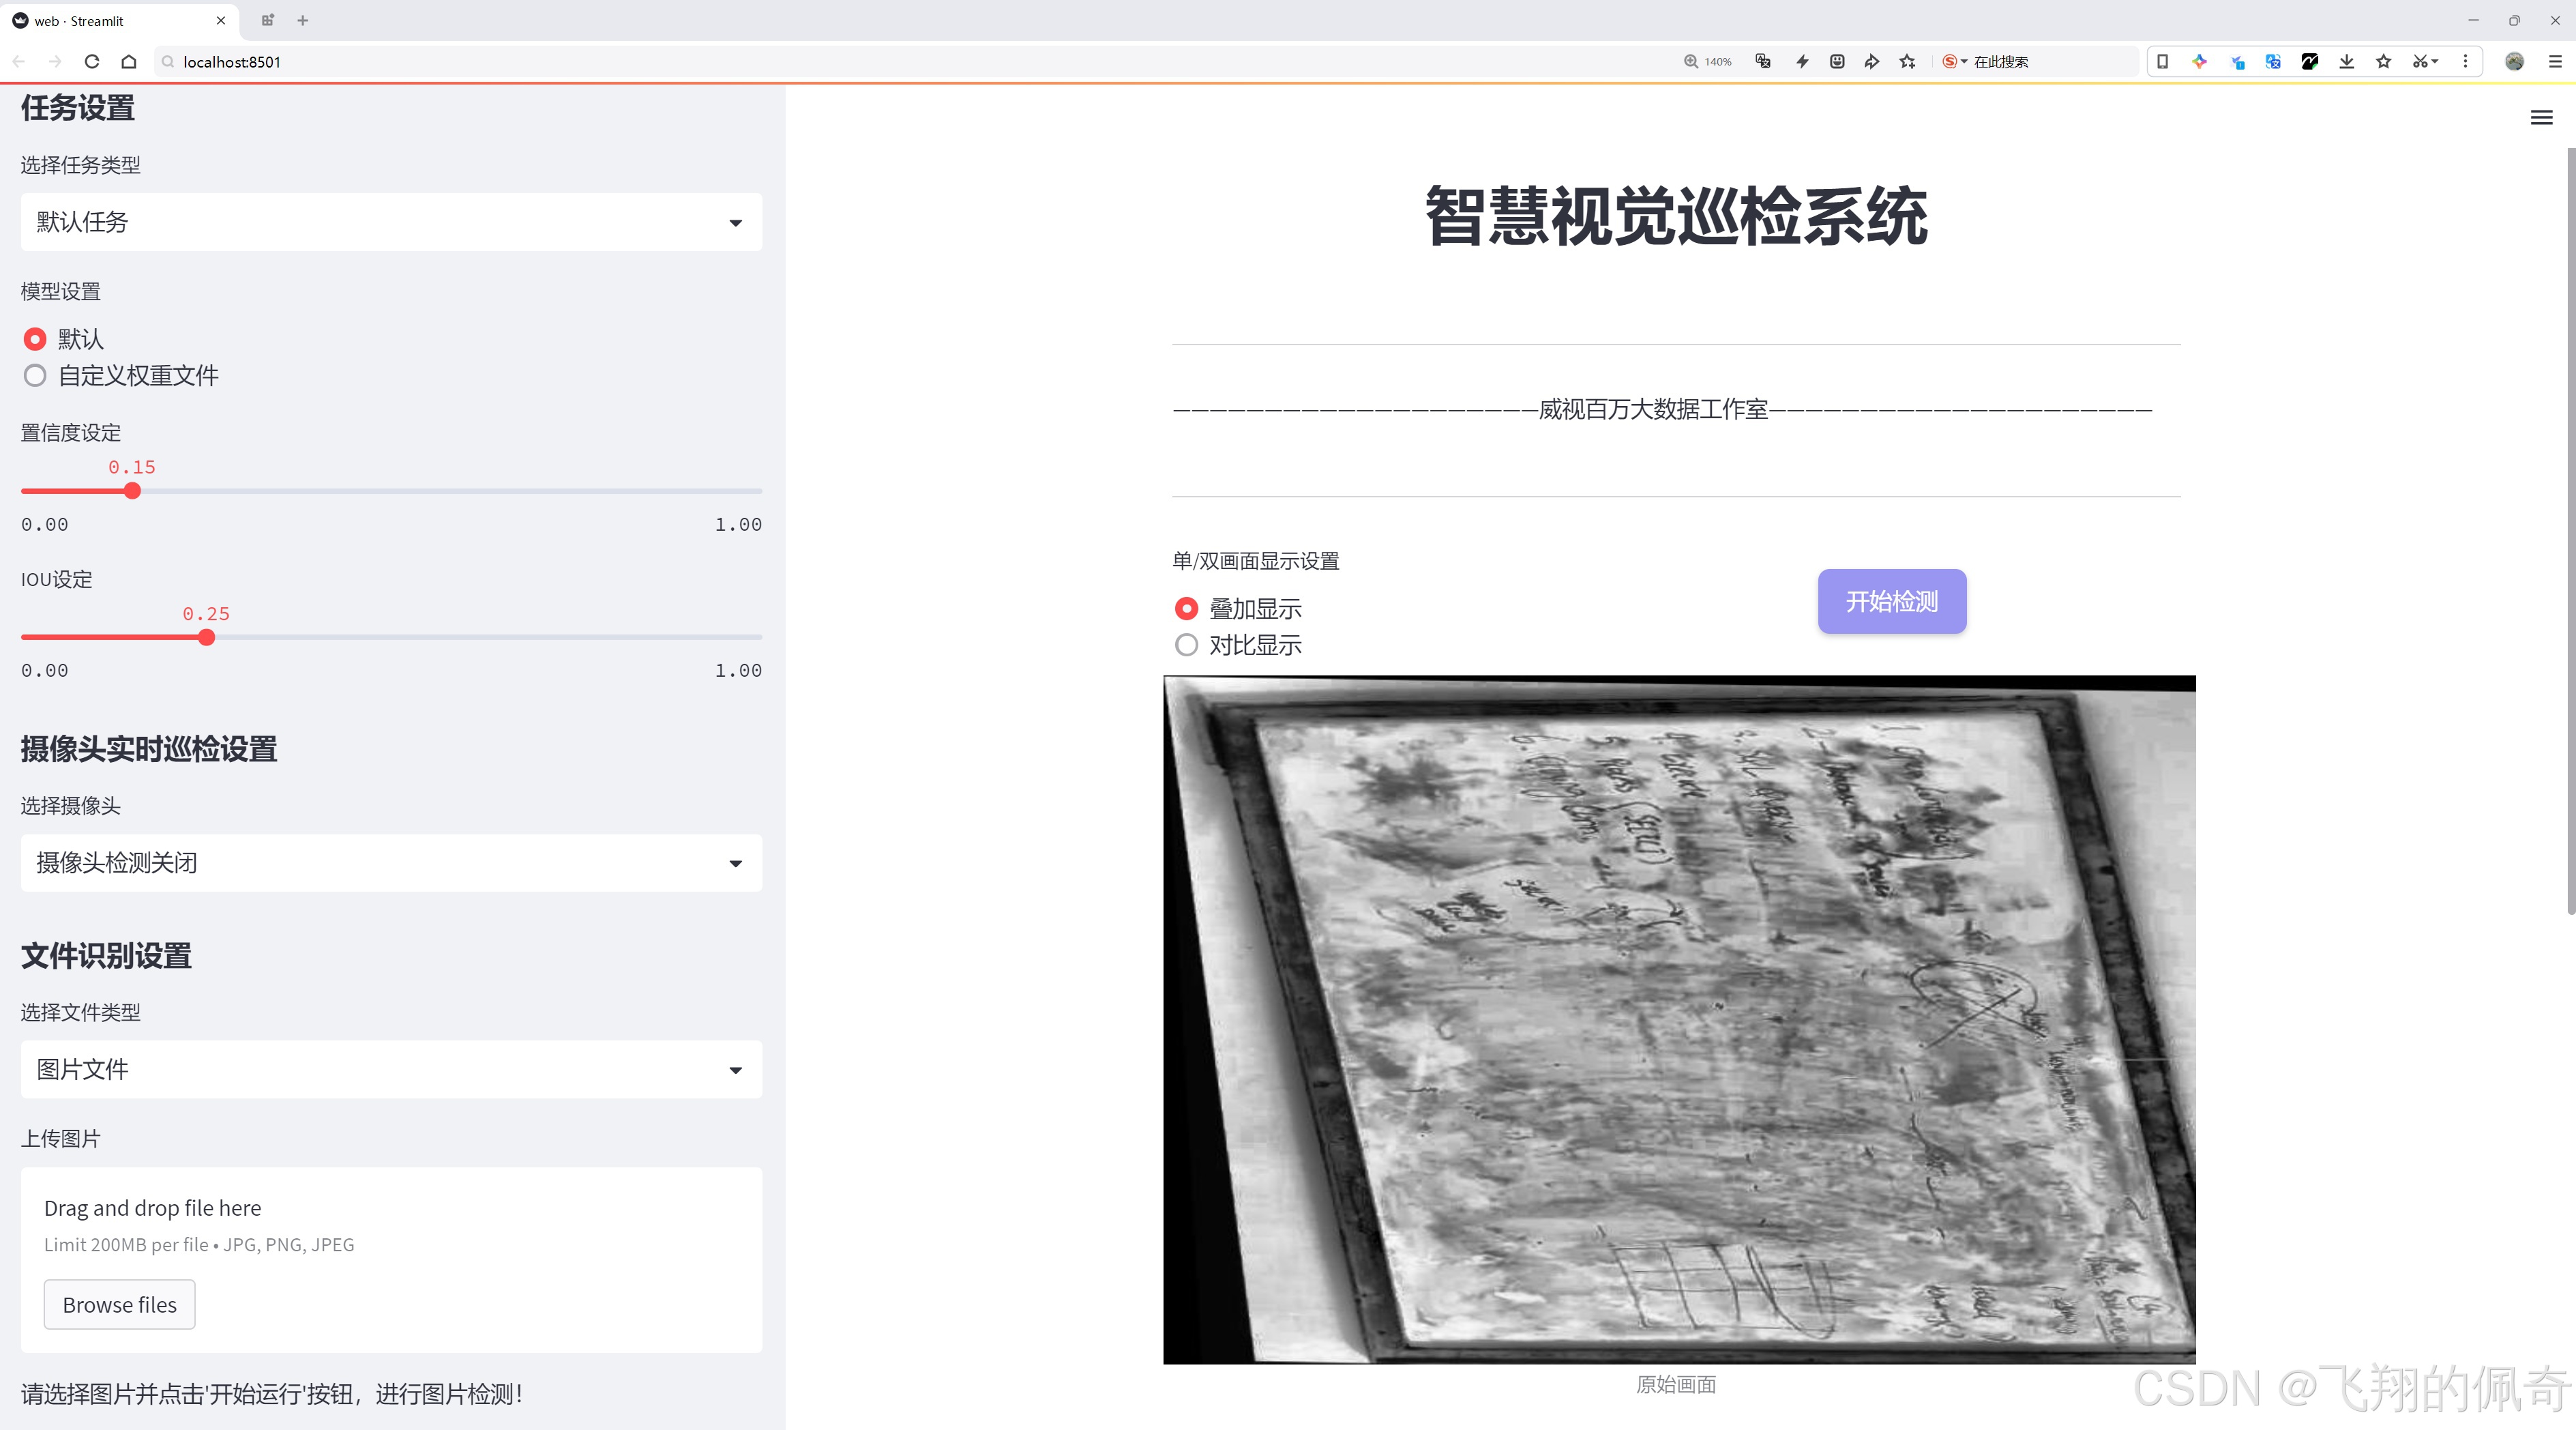Switch to the web · Streamlit tab
Viewport: 2576px width, 1430px height.
click(x=110, y=20)
